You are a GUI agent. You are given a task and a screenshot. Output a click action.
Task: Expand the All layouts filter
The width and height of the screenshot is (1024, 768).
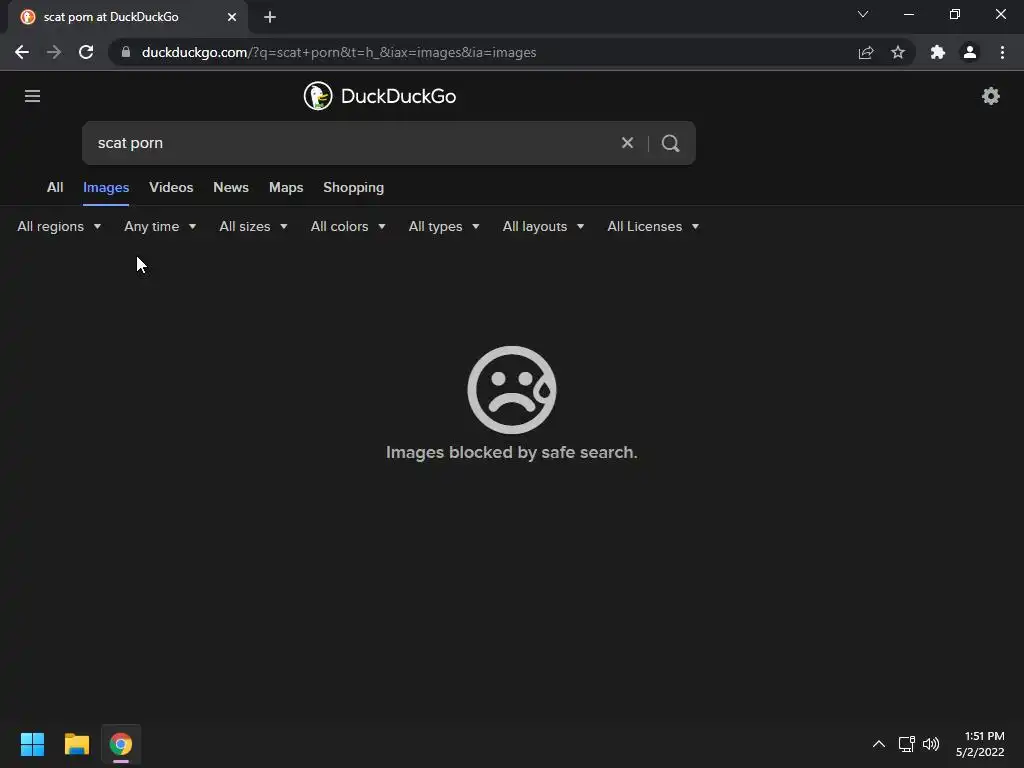point(543,227)
